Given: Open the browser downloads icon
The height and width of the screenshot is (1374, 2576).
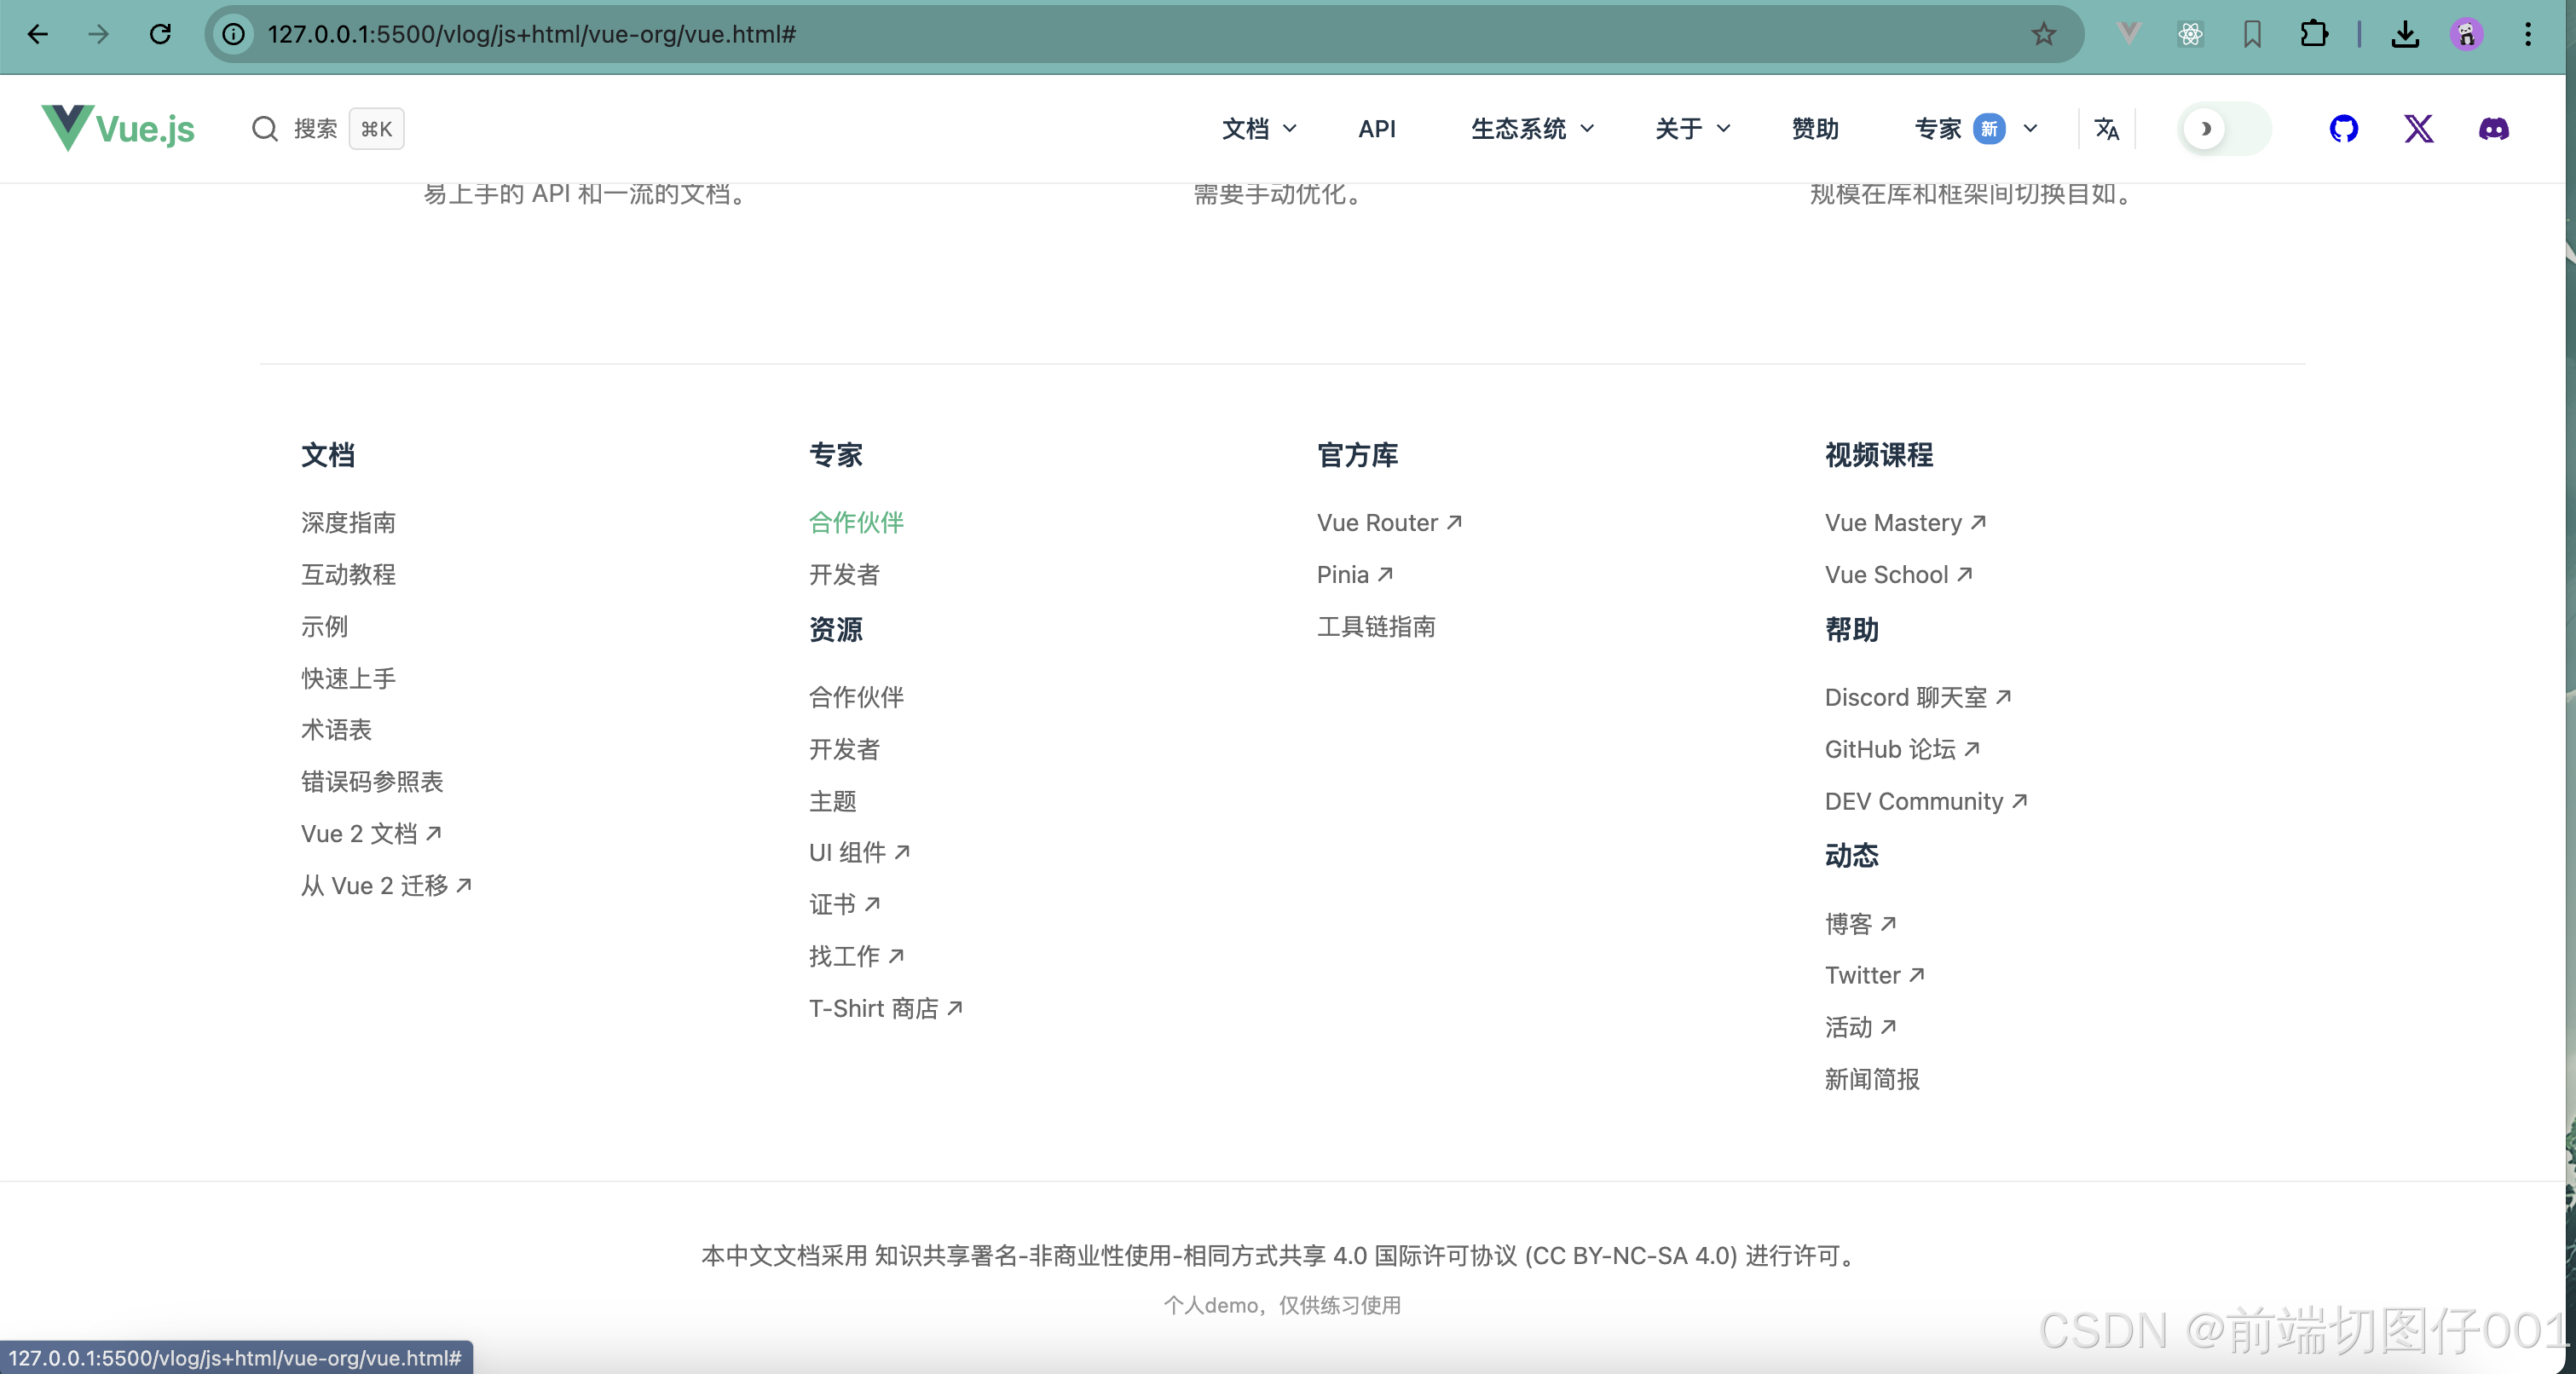Looking at the screenshot, I should pos(2406,34).
